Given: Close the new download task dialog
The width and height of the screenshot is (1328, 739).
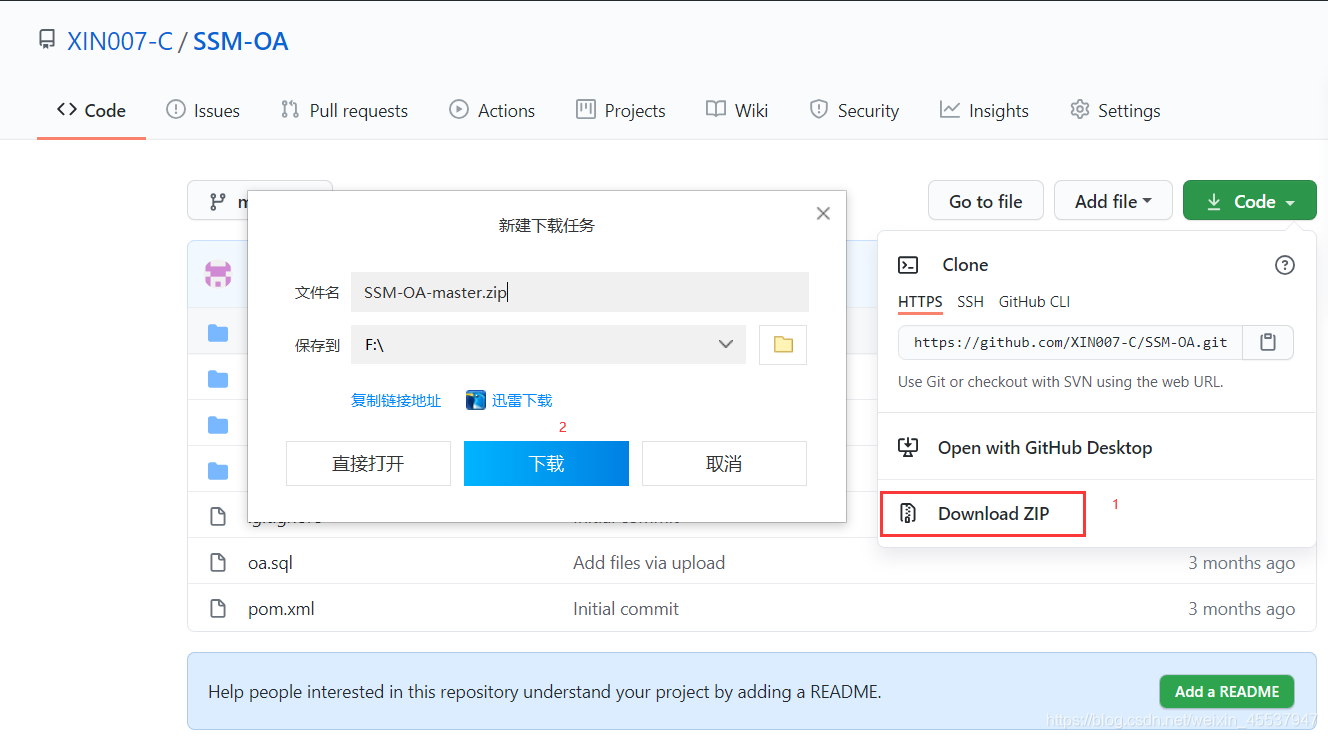Looking at the screenshot, I should tap(823, 213).
